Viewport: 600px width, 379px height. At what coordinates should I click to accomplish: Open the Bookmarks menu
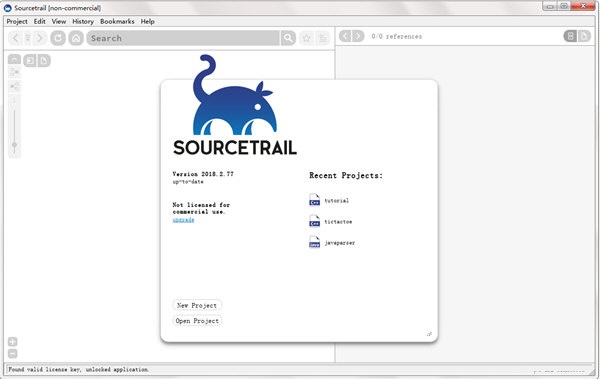pos(117,21)
